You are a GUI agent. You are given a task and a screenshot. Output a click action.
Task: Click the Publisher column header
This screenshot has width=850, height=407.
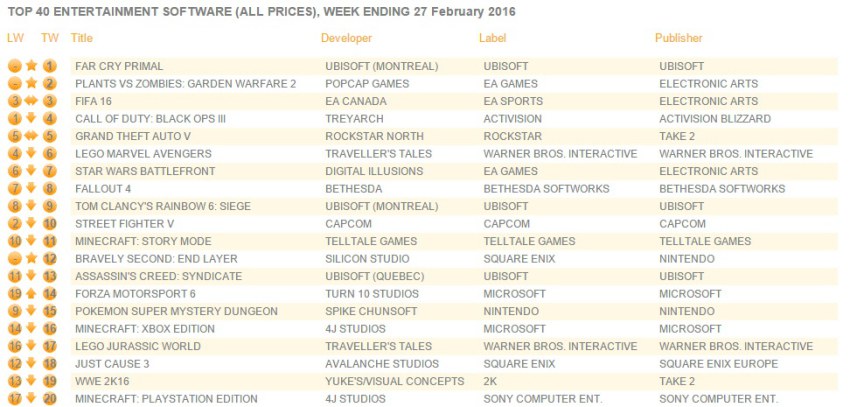coord(678,38)
